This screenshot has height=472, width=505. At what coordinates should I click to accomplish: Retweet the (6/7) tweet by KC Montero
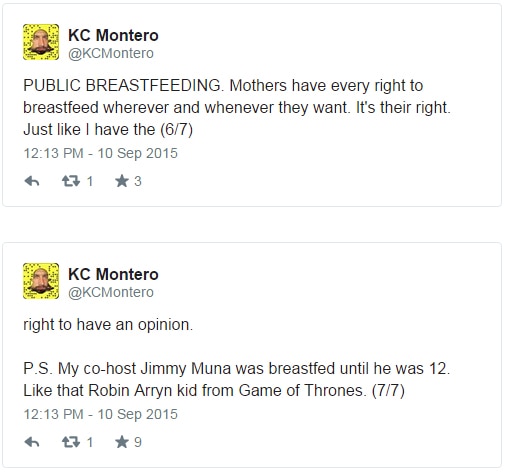[71, 181]
